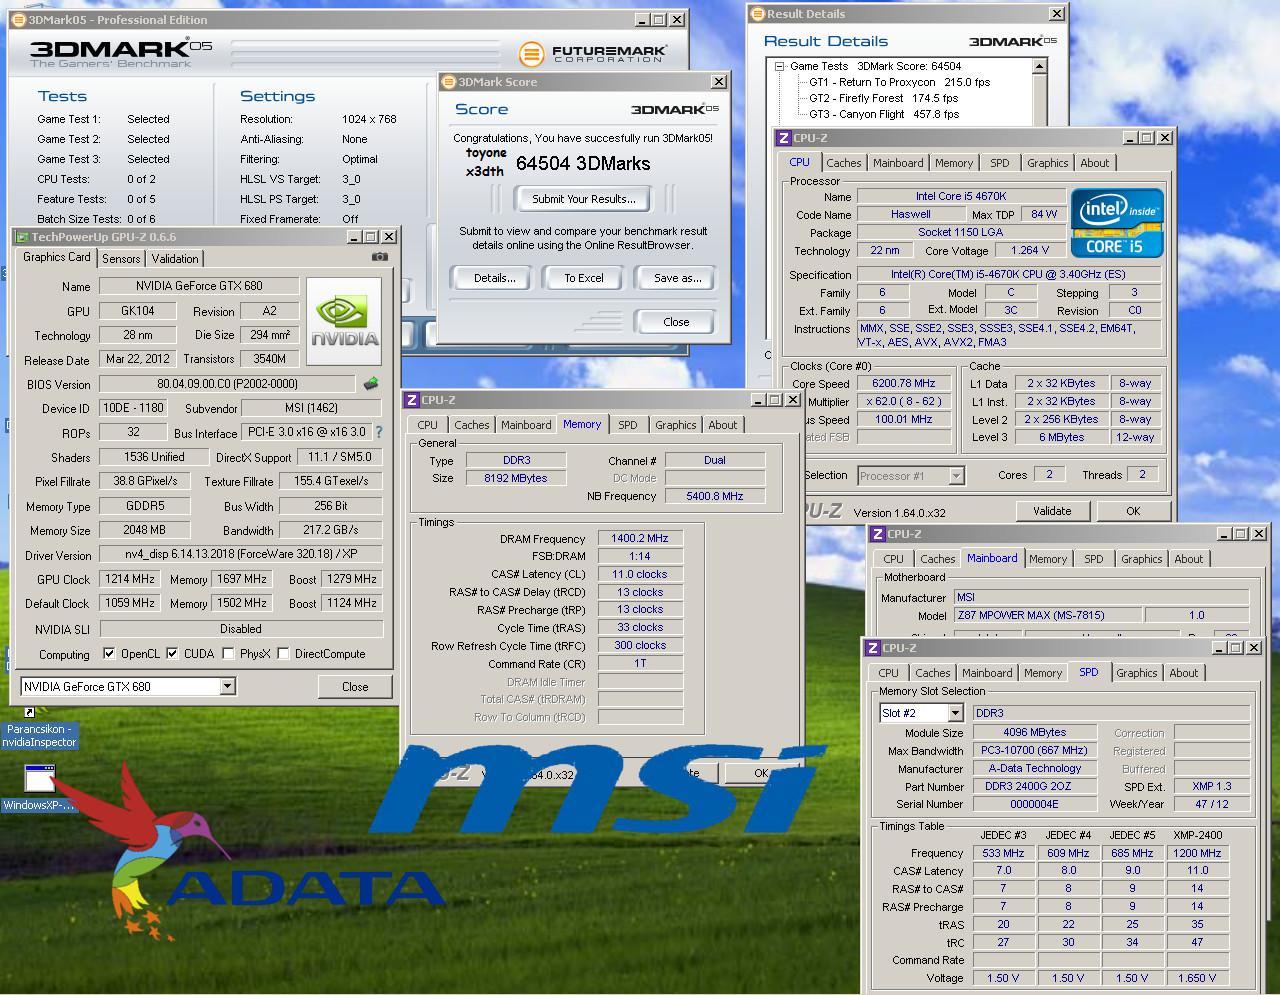This screenshot has width=1280, height=995.
Task: Click the Save as button in 3DMark Score
Action: point(677,278)
